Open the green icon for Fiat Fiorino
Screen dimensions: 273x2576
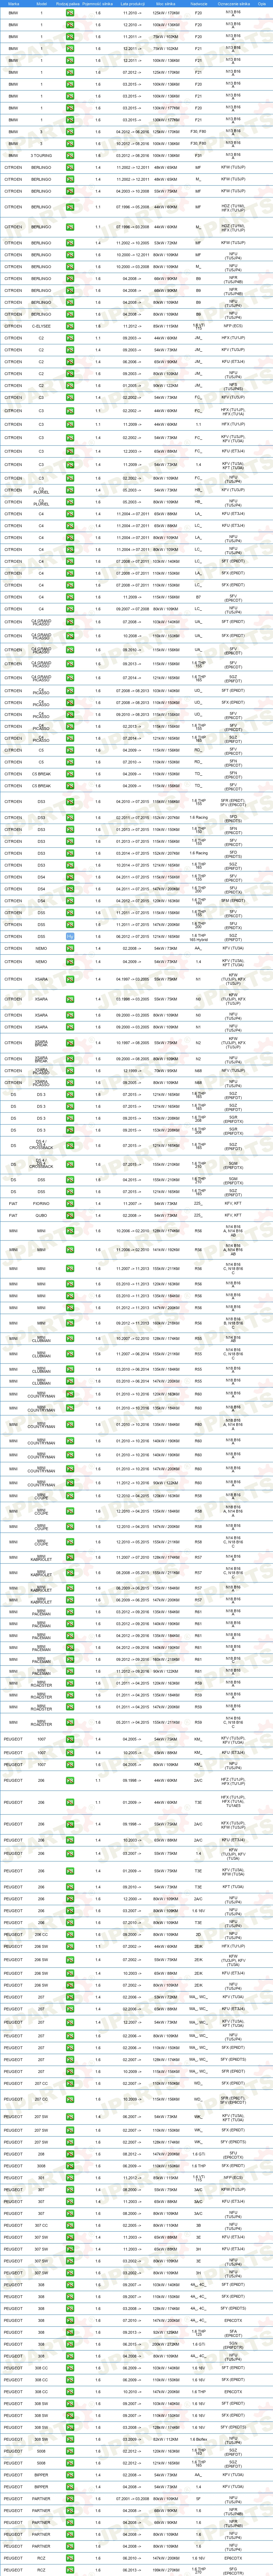(70, 1203)
